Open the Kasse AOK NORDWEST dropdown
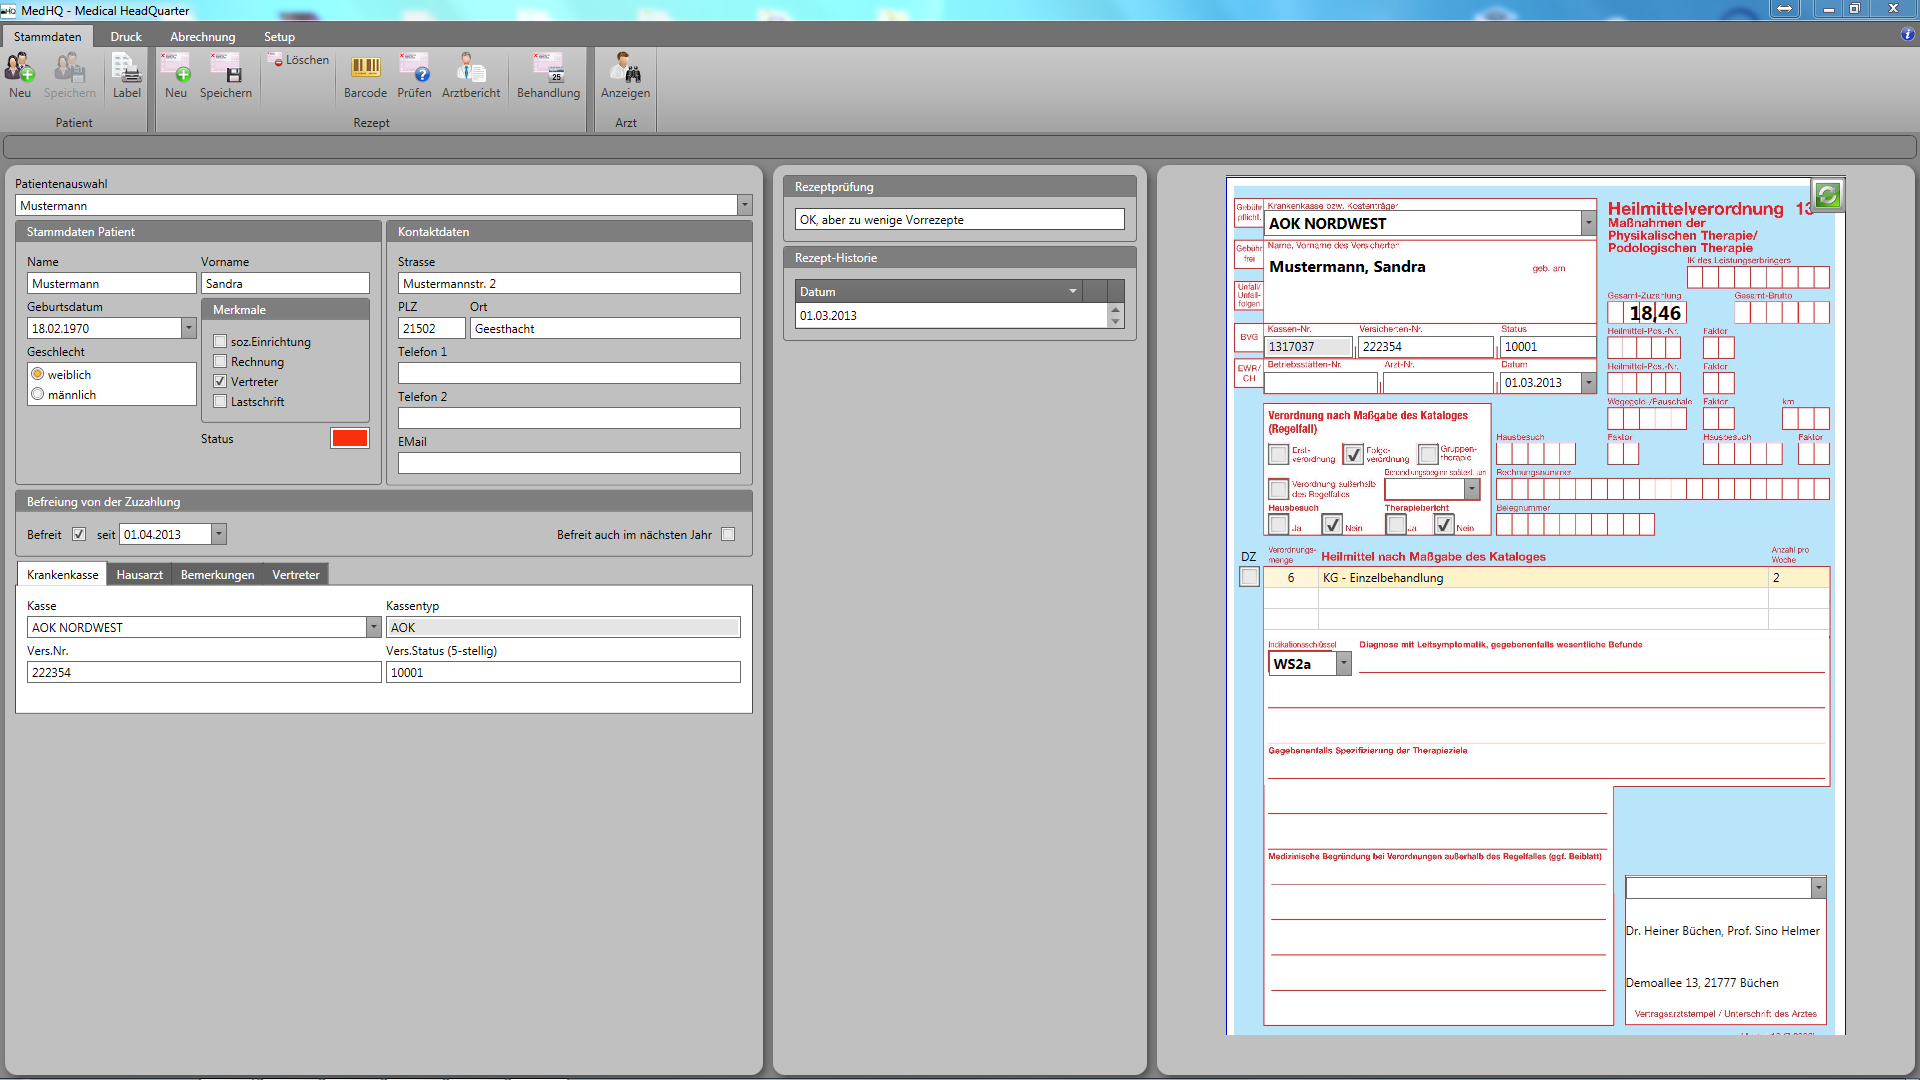Image resolution: width=1920 pixels, height=1080 pixels. tap(373, 628)
